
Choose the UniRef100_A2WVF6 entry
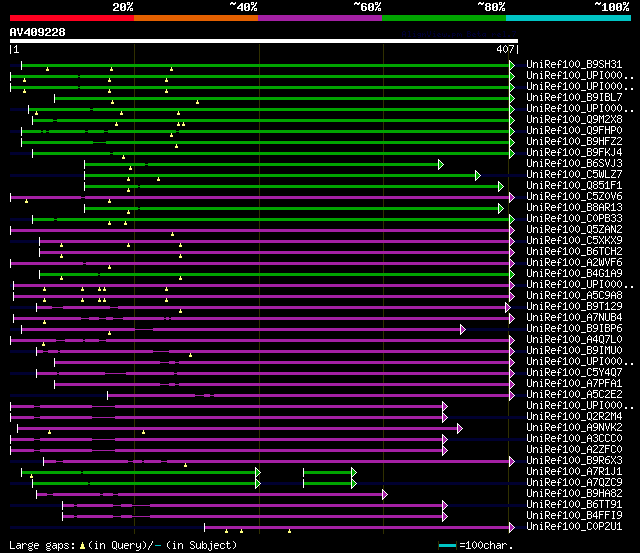[x=574, y=263]
